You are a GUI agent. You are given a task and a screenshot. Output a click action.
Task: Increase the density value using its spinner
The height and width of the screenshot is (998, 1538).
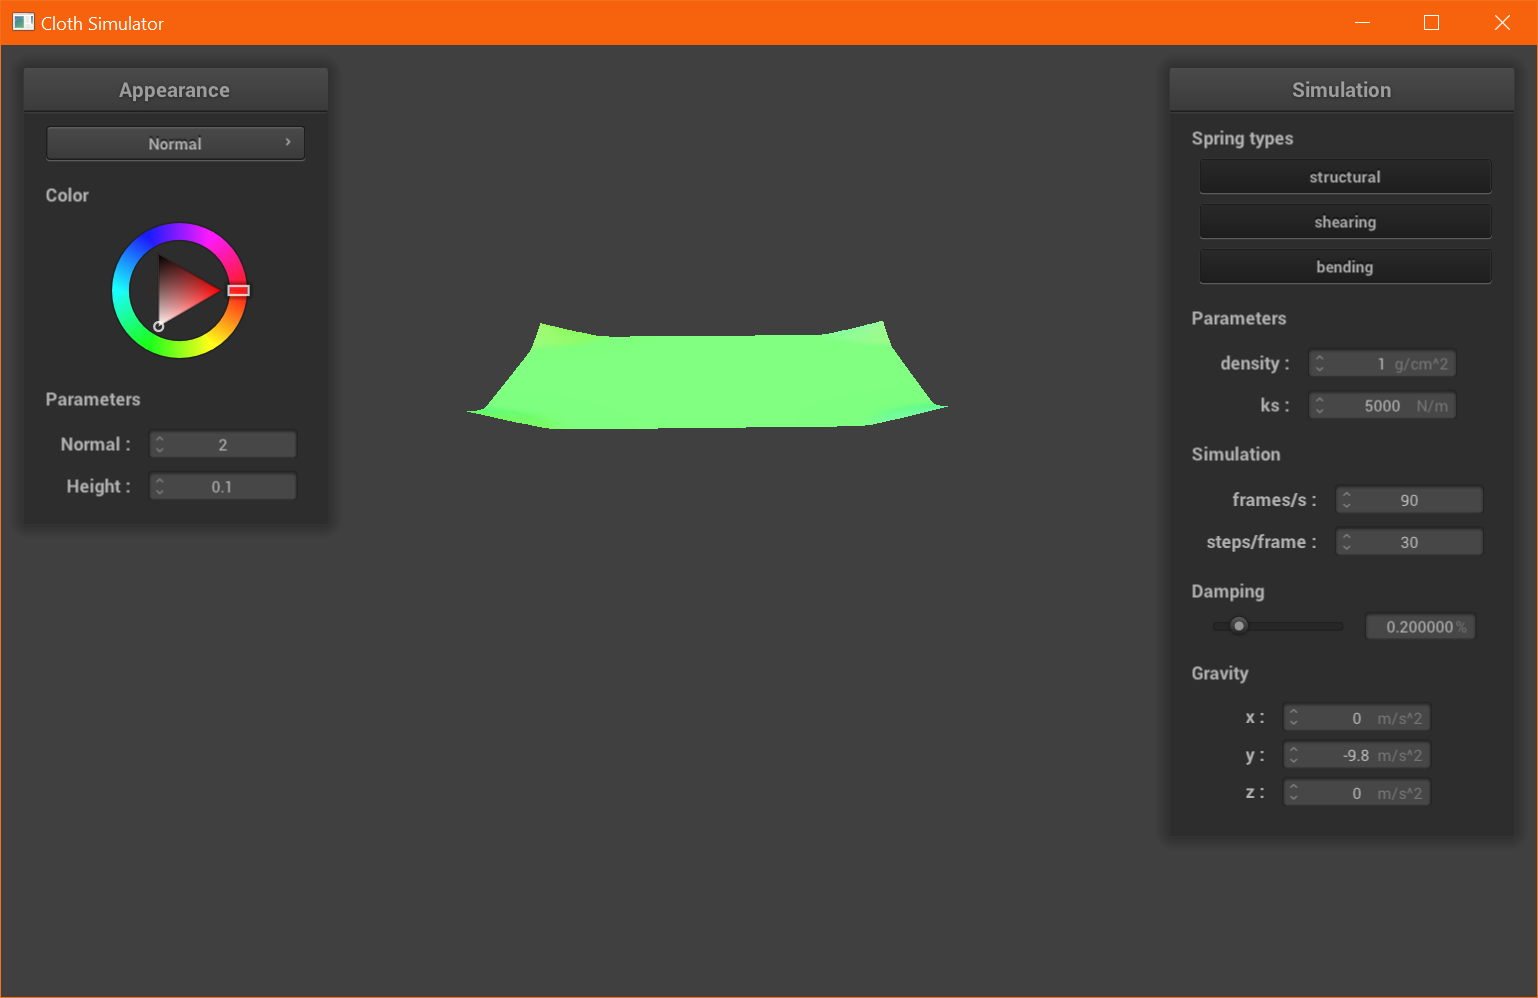1320,358
